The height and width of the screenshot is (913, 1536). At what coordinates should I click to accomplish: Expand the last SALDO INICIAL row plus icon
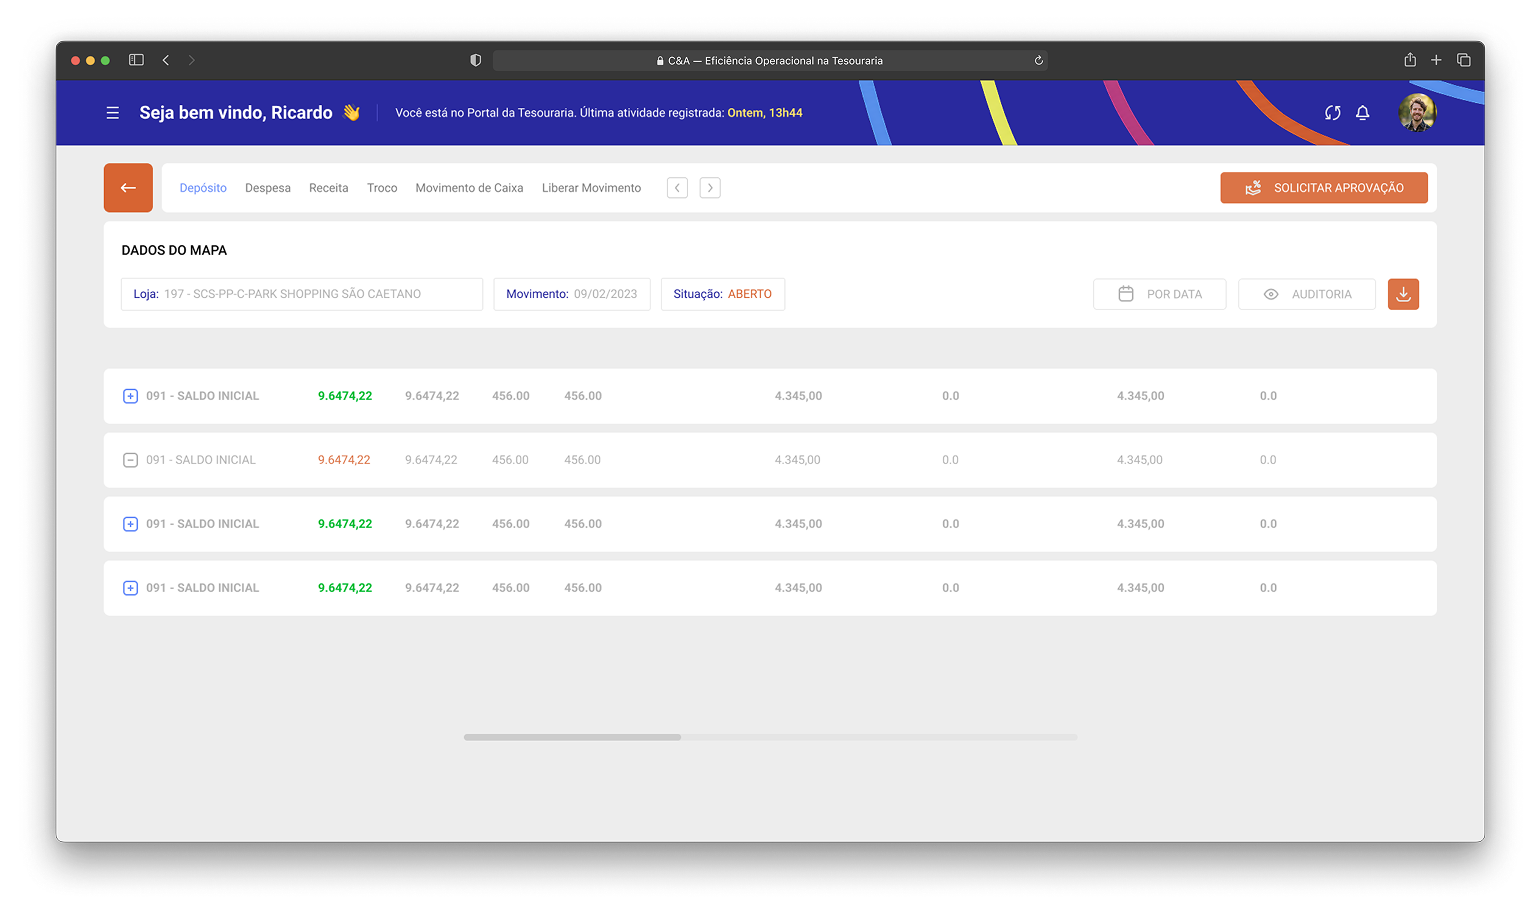(x=130, y=588)
